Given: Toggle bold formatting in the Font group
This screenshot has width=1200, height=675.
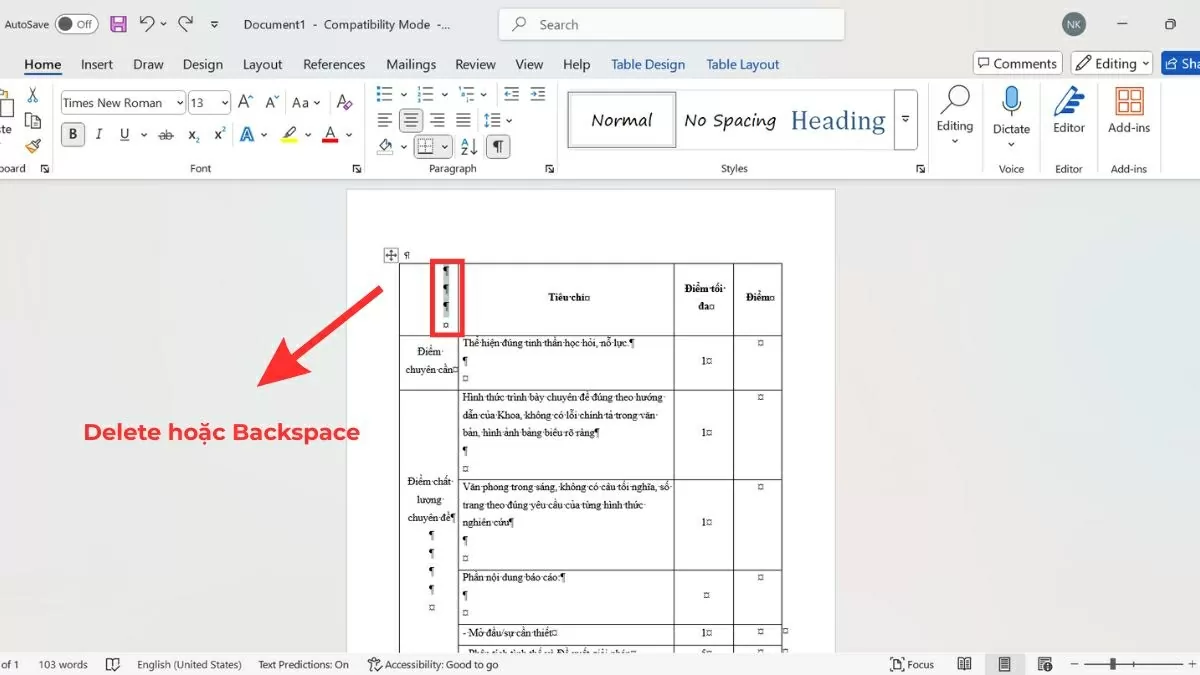Looking at the screenshot, I should (72, 134).
